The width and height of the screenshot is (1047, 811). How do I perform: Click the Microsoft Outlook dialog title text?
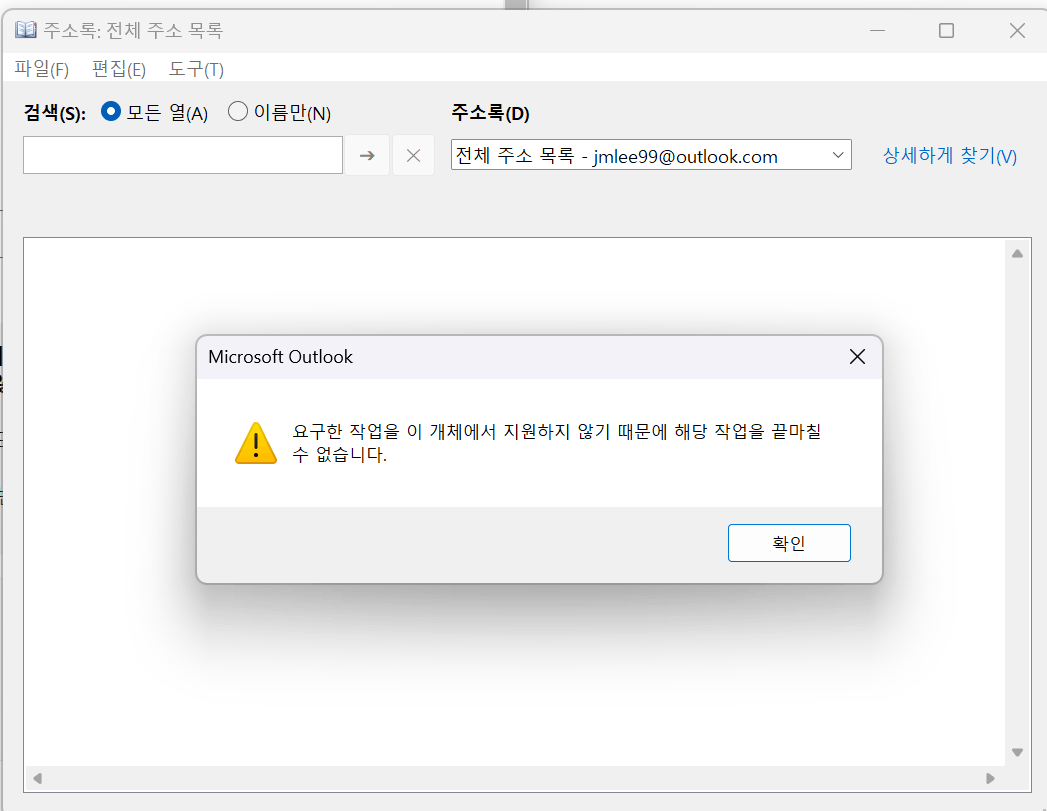280,357
